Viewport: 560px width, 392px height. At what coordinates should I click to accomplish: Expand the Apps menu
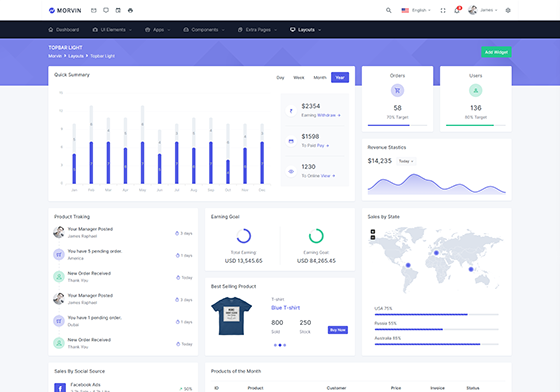158,30
